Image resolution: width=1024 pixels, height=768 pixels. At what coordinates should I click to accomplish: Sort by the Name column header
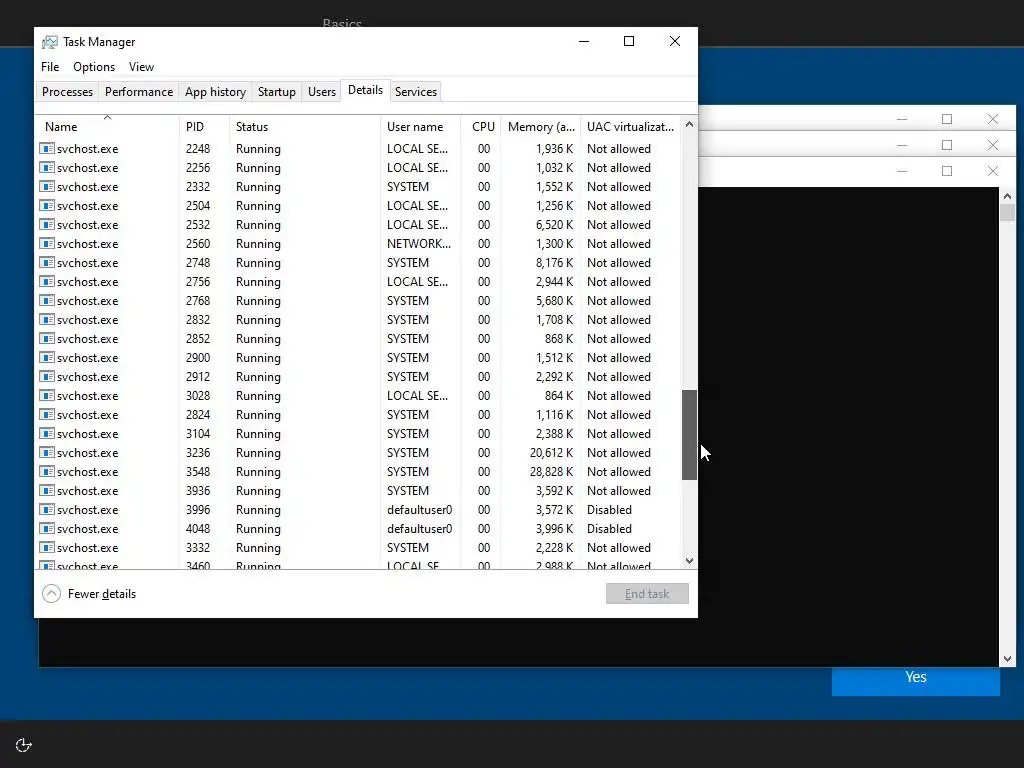click(107, 127)
